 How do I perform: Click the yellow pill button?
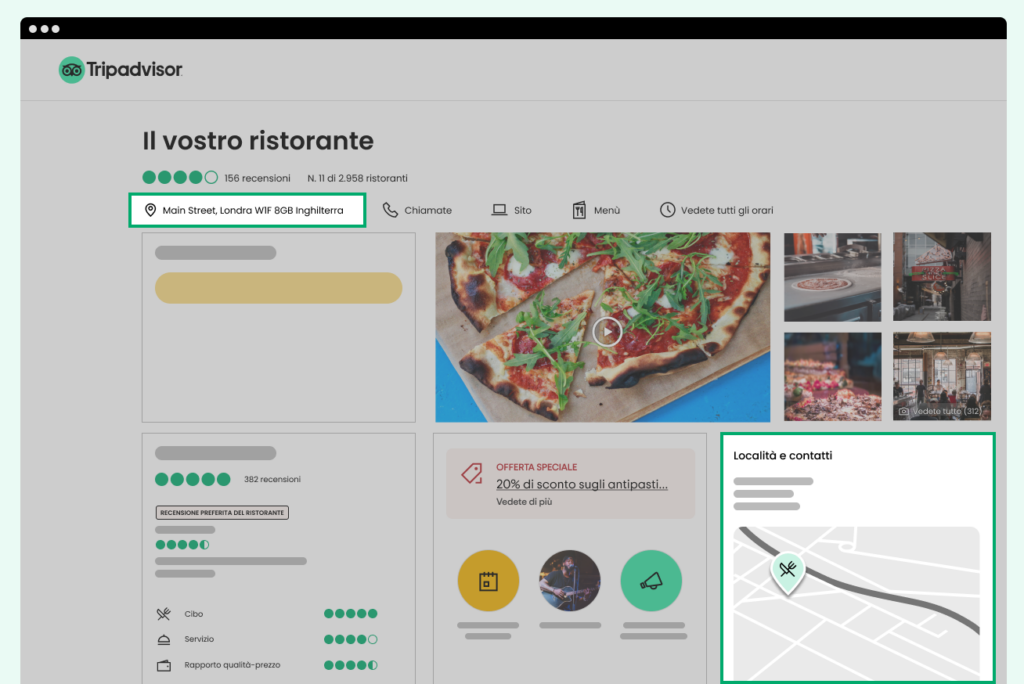tap(278, 287)
